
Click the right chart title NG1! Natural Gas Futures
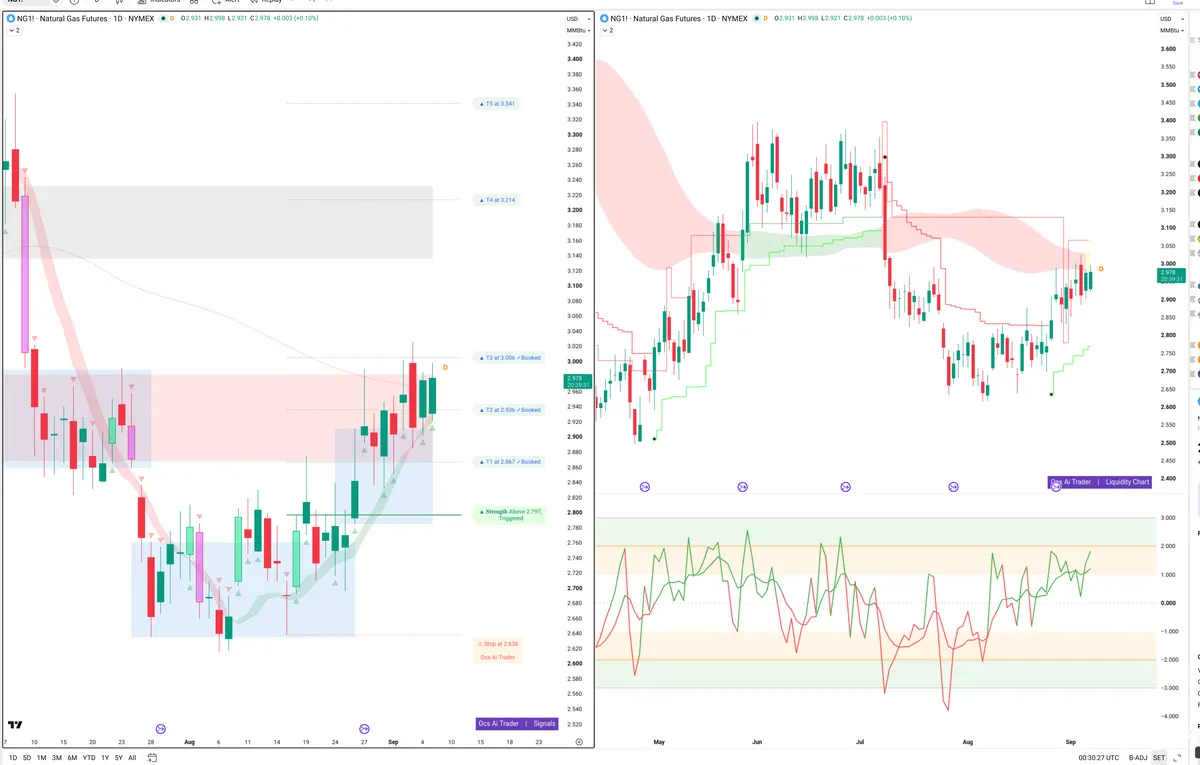coord(658,19)
